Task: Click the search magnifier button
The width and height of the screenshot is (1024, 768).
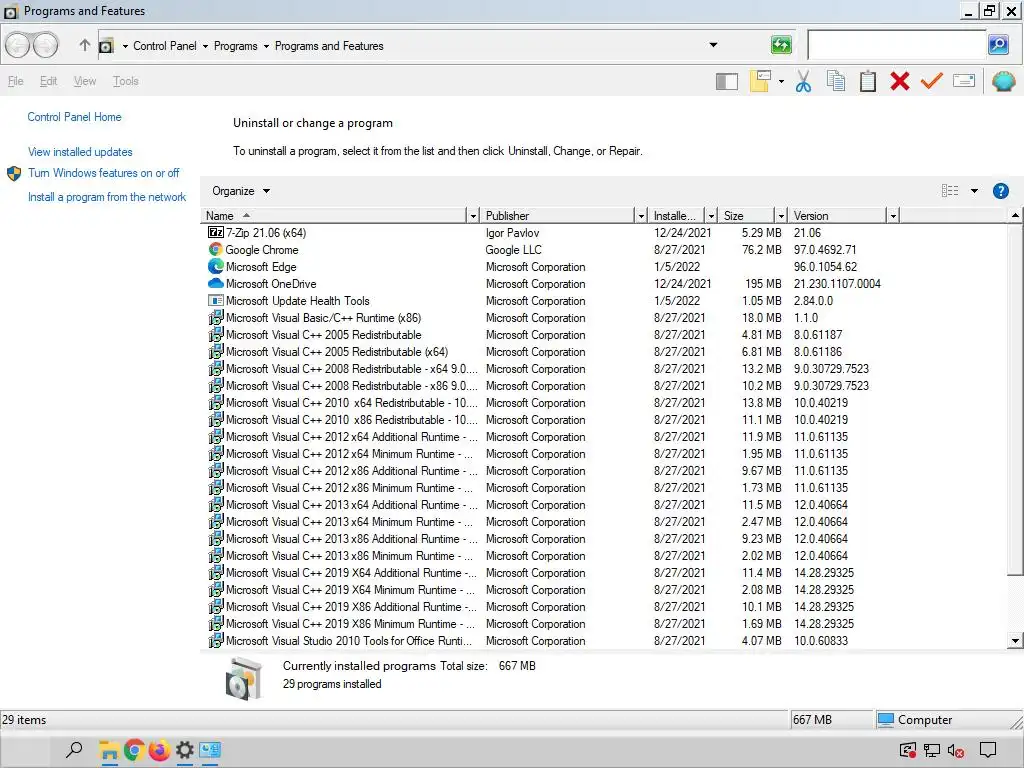Action: [x=998, y=45]
